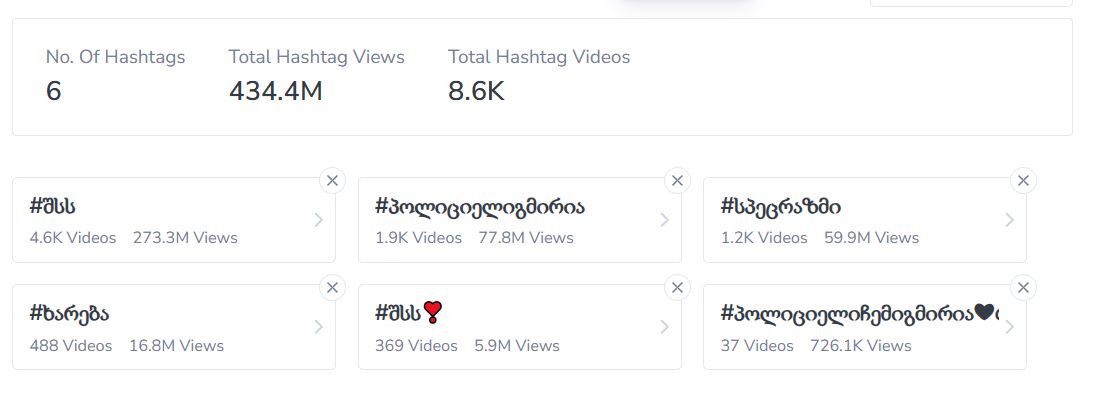Remove the #პოლიციელიგმირია hashtag card
The height and width of the screenshot is (401, 1097).
click(677, 181)
